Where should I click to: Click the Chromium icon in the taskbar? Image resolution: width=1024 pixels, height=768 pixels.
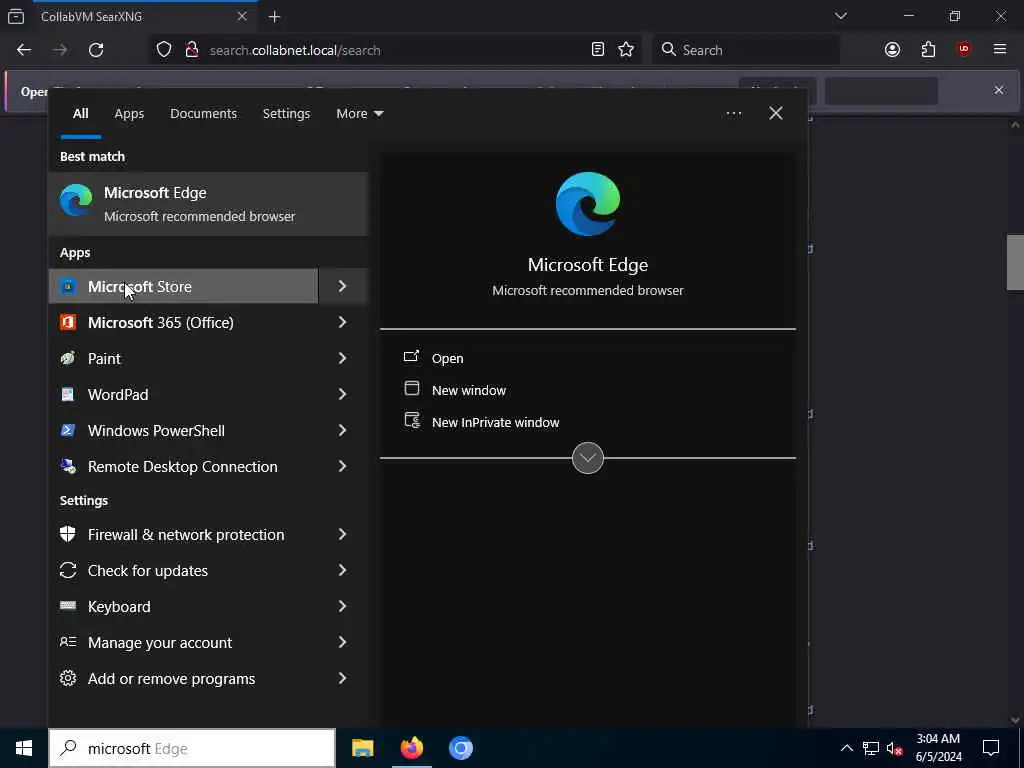tap(460, 748)
